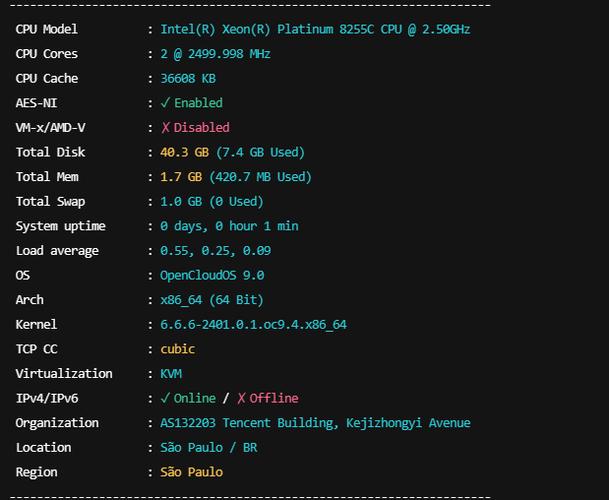The image size is (609, 500).
Task: Select the '40.3 GB' disk size
Action: click(184, 152)
